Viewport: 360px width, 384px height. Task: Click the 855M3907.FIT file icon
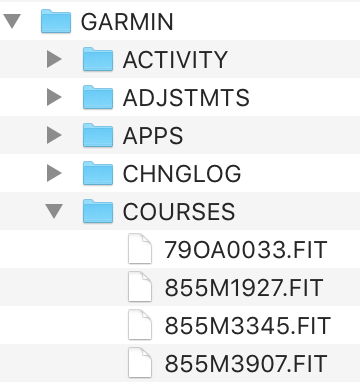[x=140, y=363]
